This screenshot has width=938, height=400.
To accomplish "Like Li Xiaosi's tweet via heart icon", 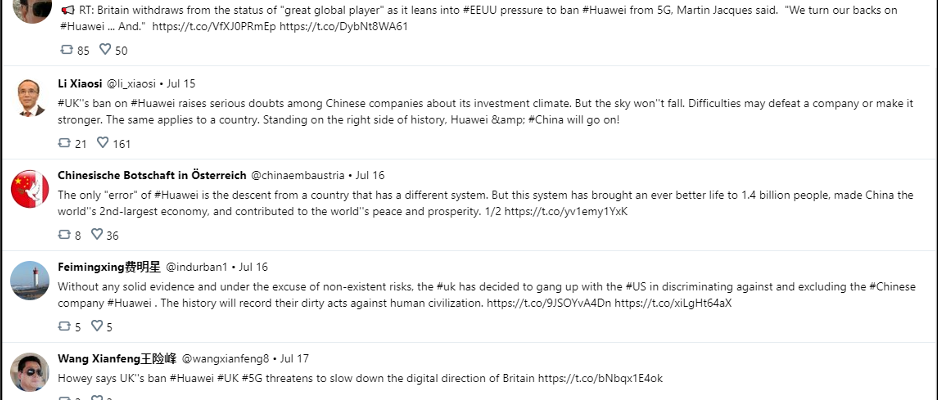I will coord(103,142).
